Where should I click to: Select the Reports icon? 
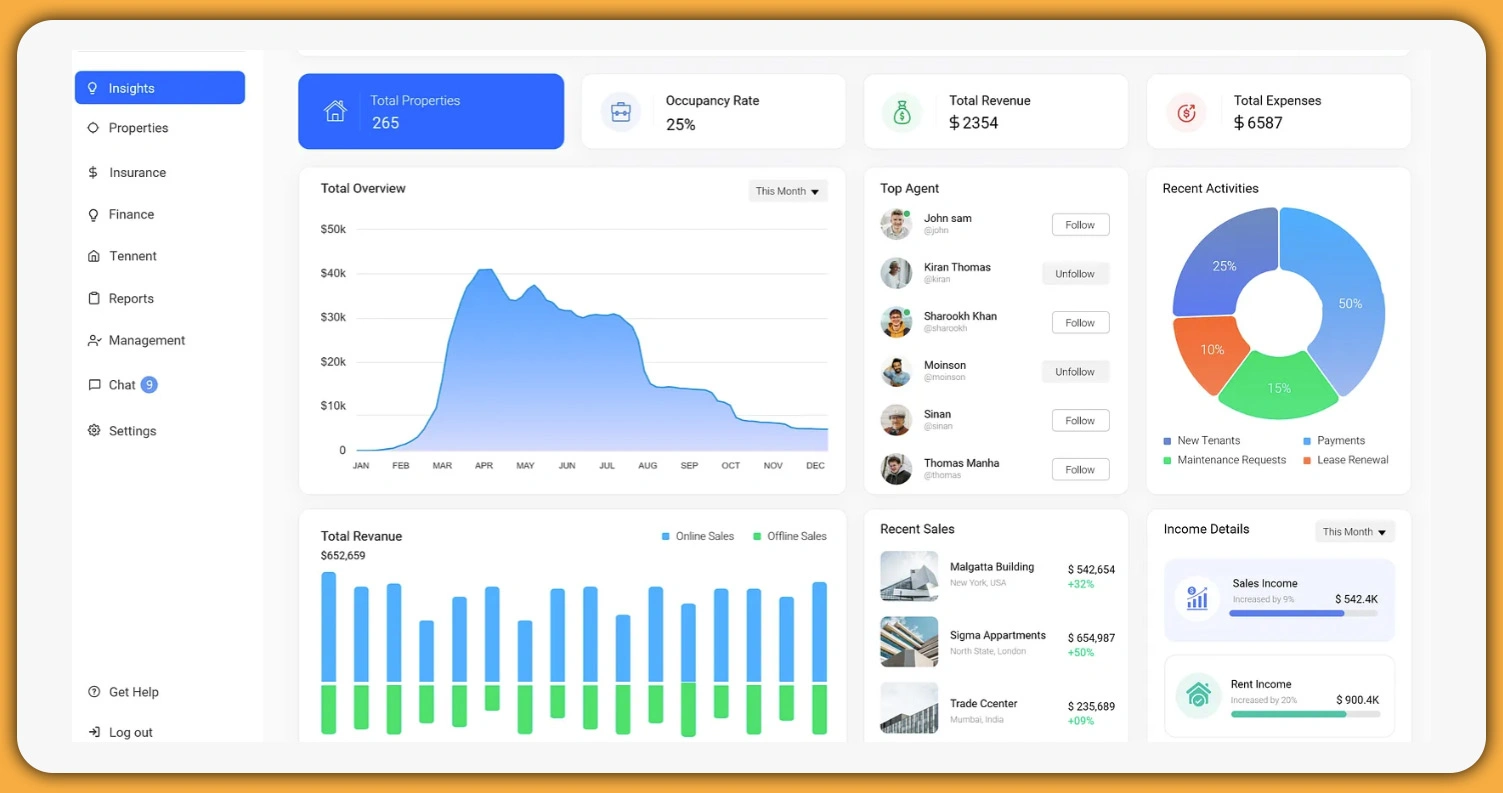tap(91, 298)
